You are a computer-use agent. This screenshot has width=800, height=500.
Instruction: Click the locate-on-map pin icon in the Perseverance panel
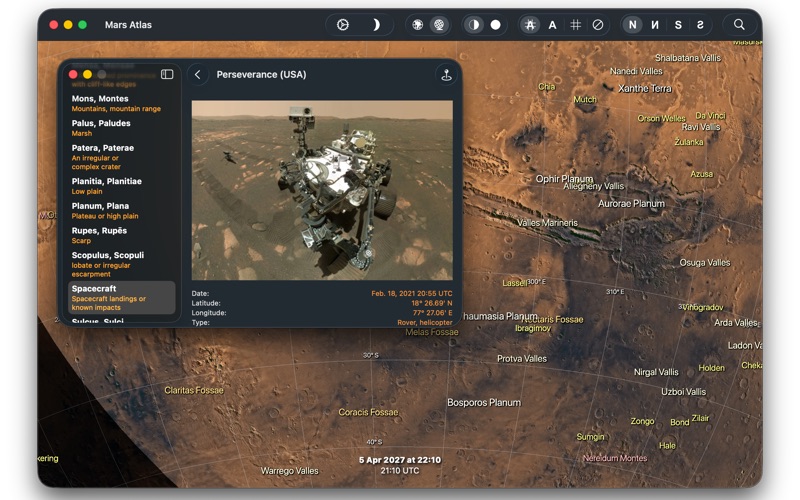[446, 74]
